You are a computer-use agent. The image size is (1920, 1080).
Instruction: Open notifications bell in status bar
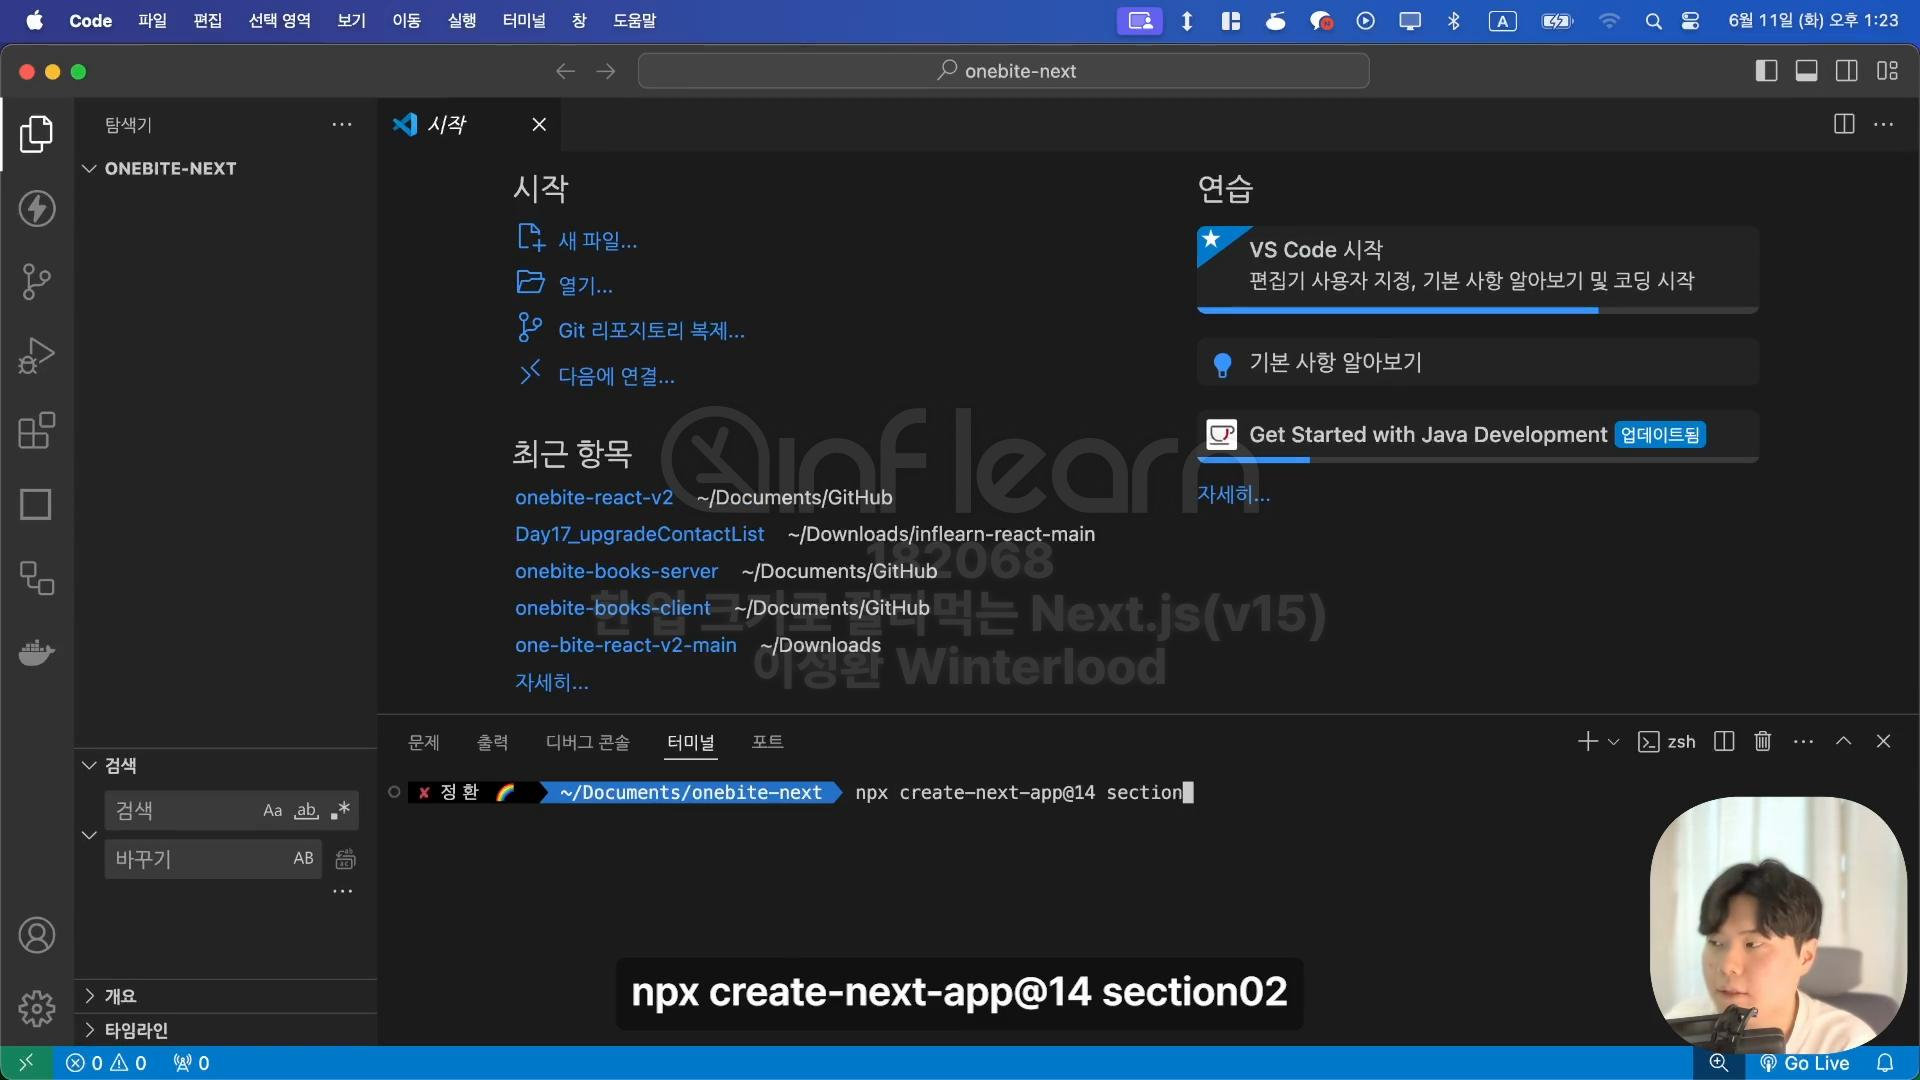click(x=1885, y=1063)
